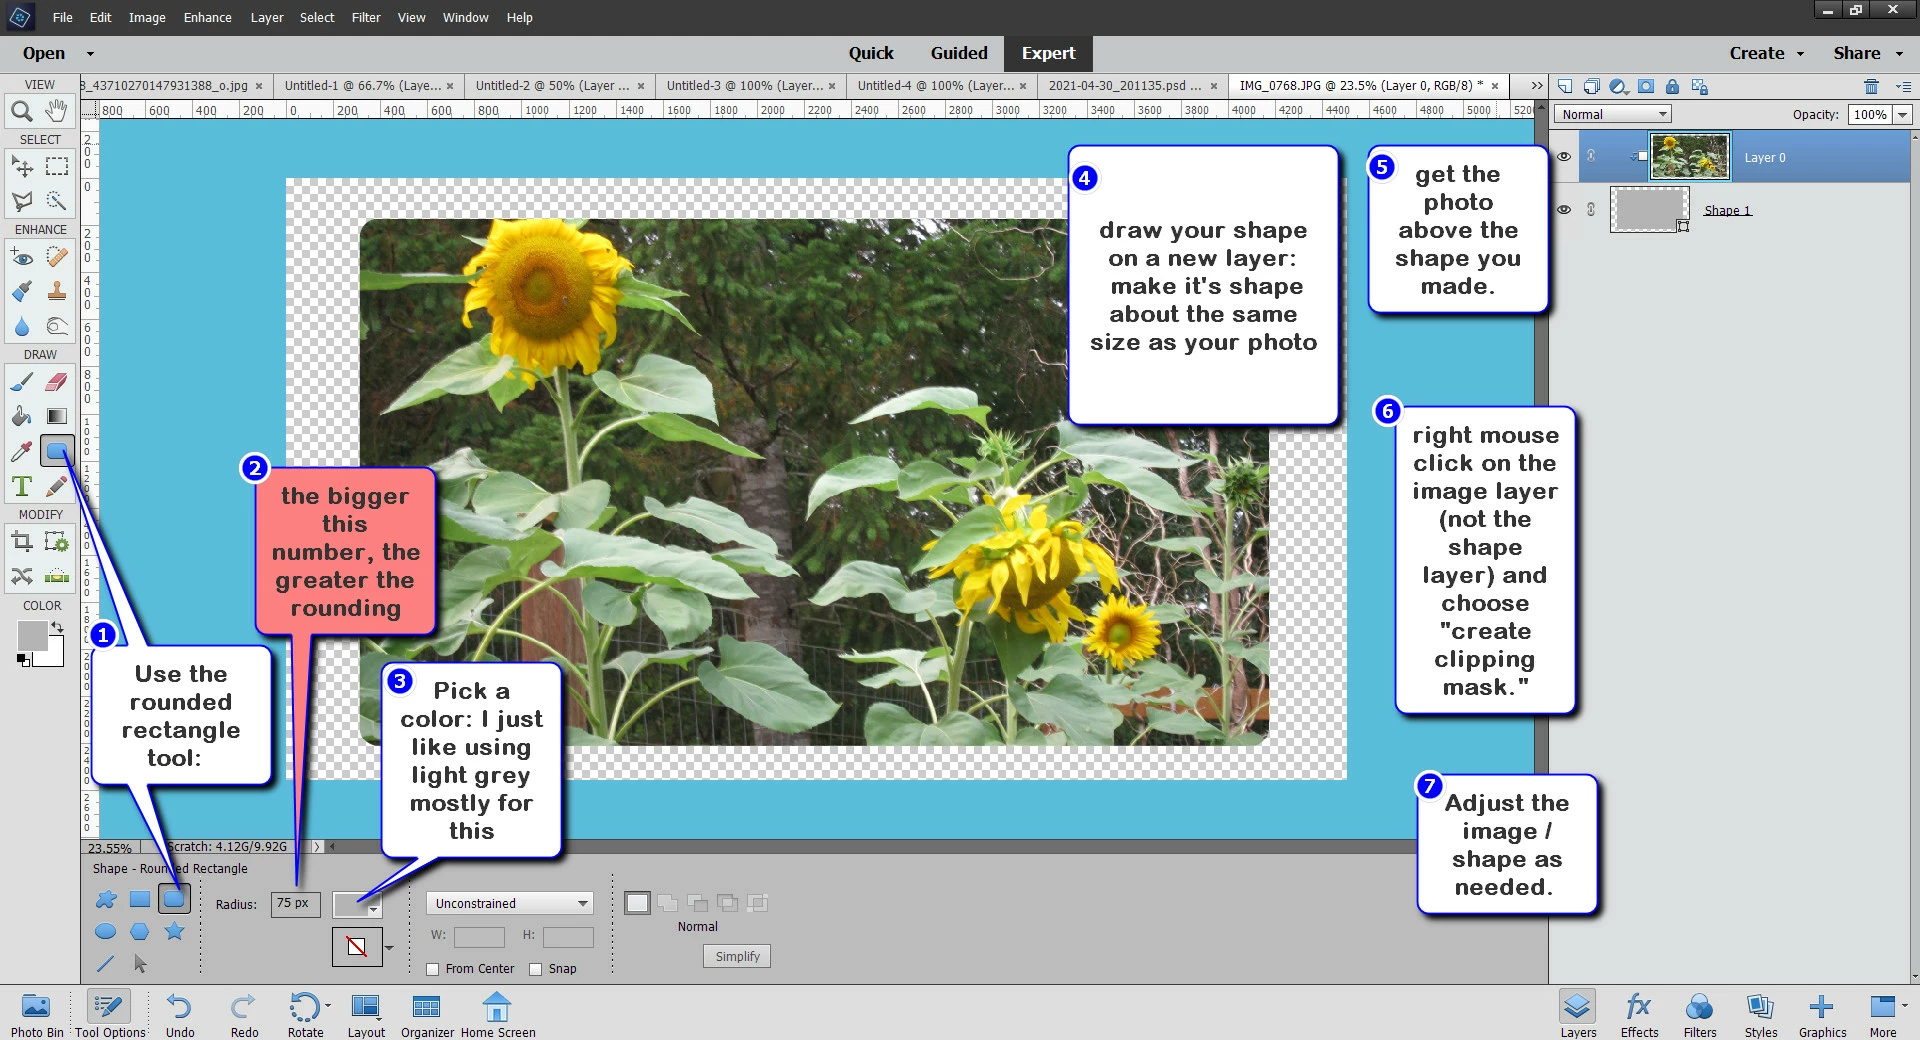Select the Rectangular Marquee tool

pyautogui.click(x=57, y=166)
